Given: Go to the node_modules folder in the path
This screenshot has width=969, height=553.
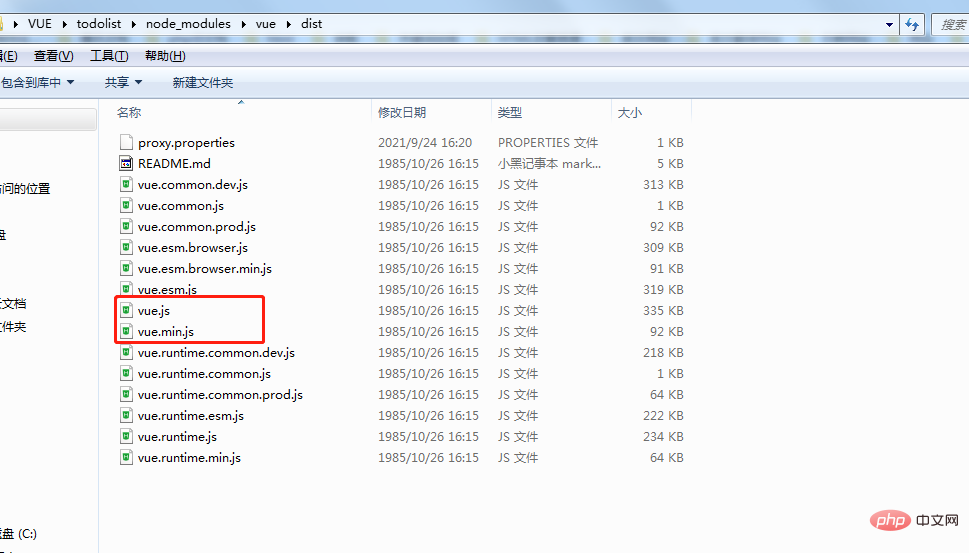Looking at the screenshot, I should [x=188, y=24].
